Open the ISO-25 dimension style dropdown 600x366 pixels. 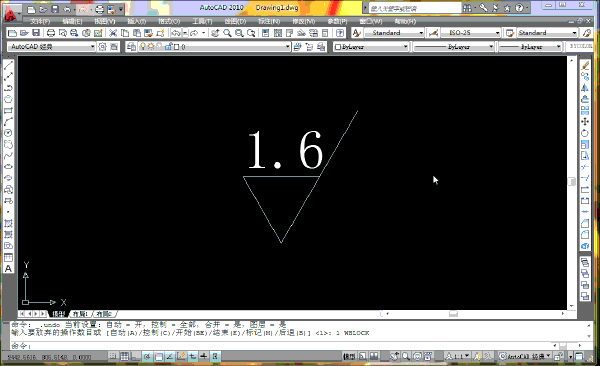(470, 33)
